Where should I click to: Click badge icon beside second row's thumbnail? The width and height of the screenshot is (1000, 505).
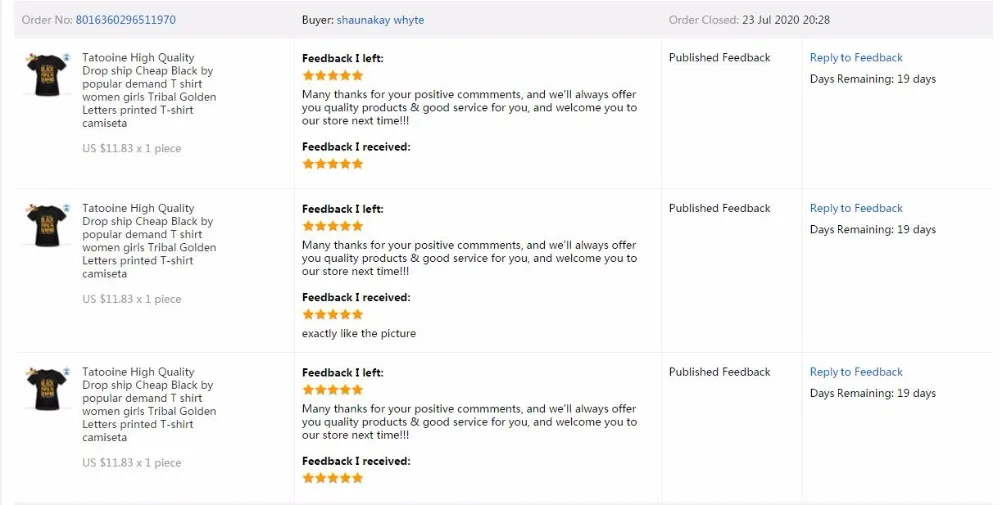click(66, 209)
